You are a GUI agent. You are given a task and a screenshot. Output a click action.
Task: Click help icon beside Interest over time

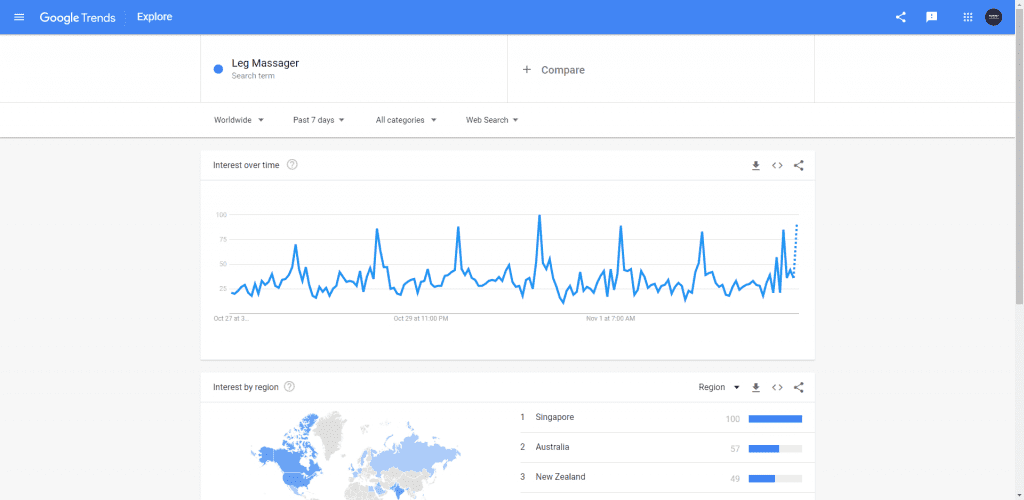292,165
